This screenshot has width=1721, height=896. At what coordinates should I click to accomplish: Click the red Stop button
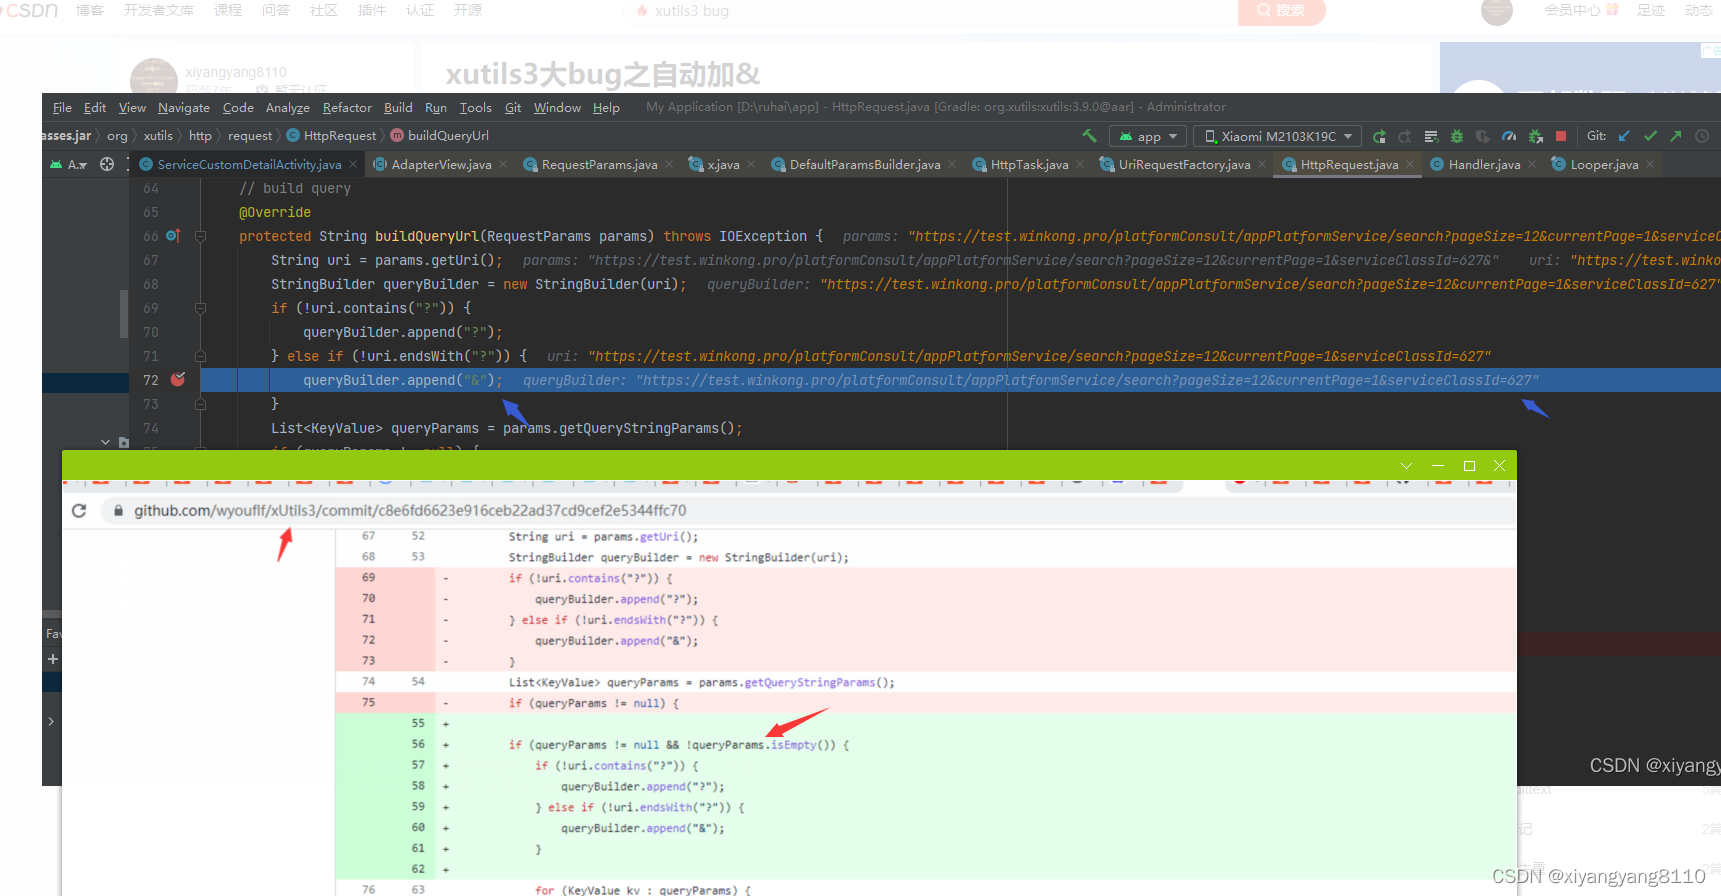[1561, 136]
